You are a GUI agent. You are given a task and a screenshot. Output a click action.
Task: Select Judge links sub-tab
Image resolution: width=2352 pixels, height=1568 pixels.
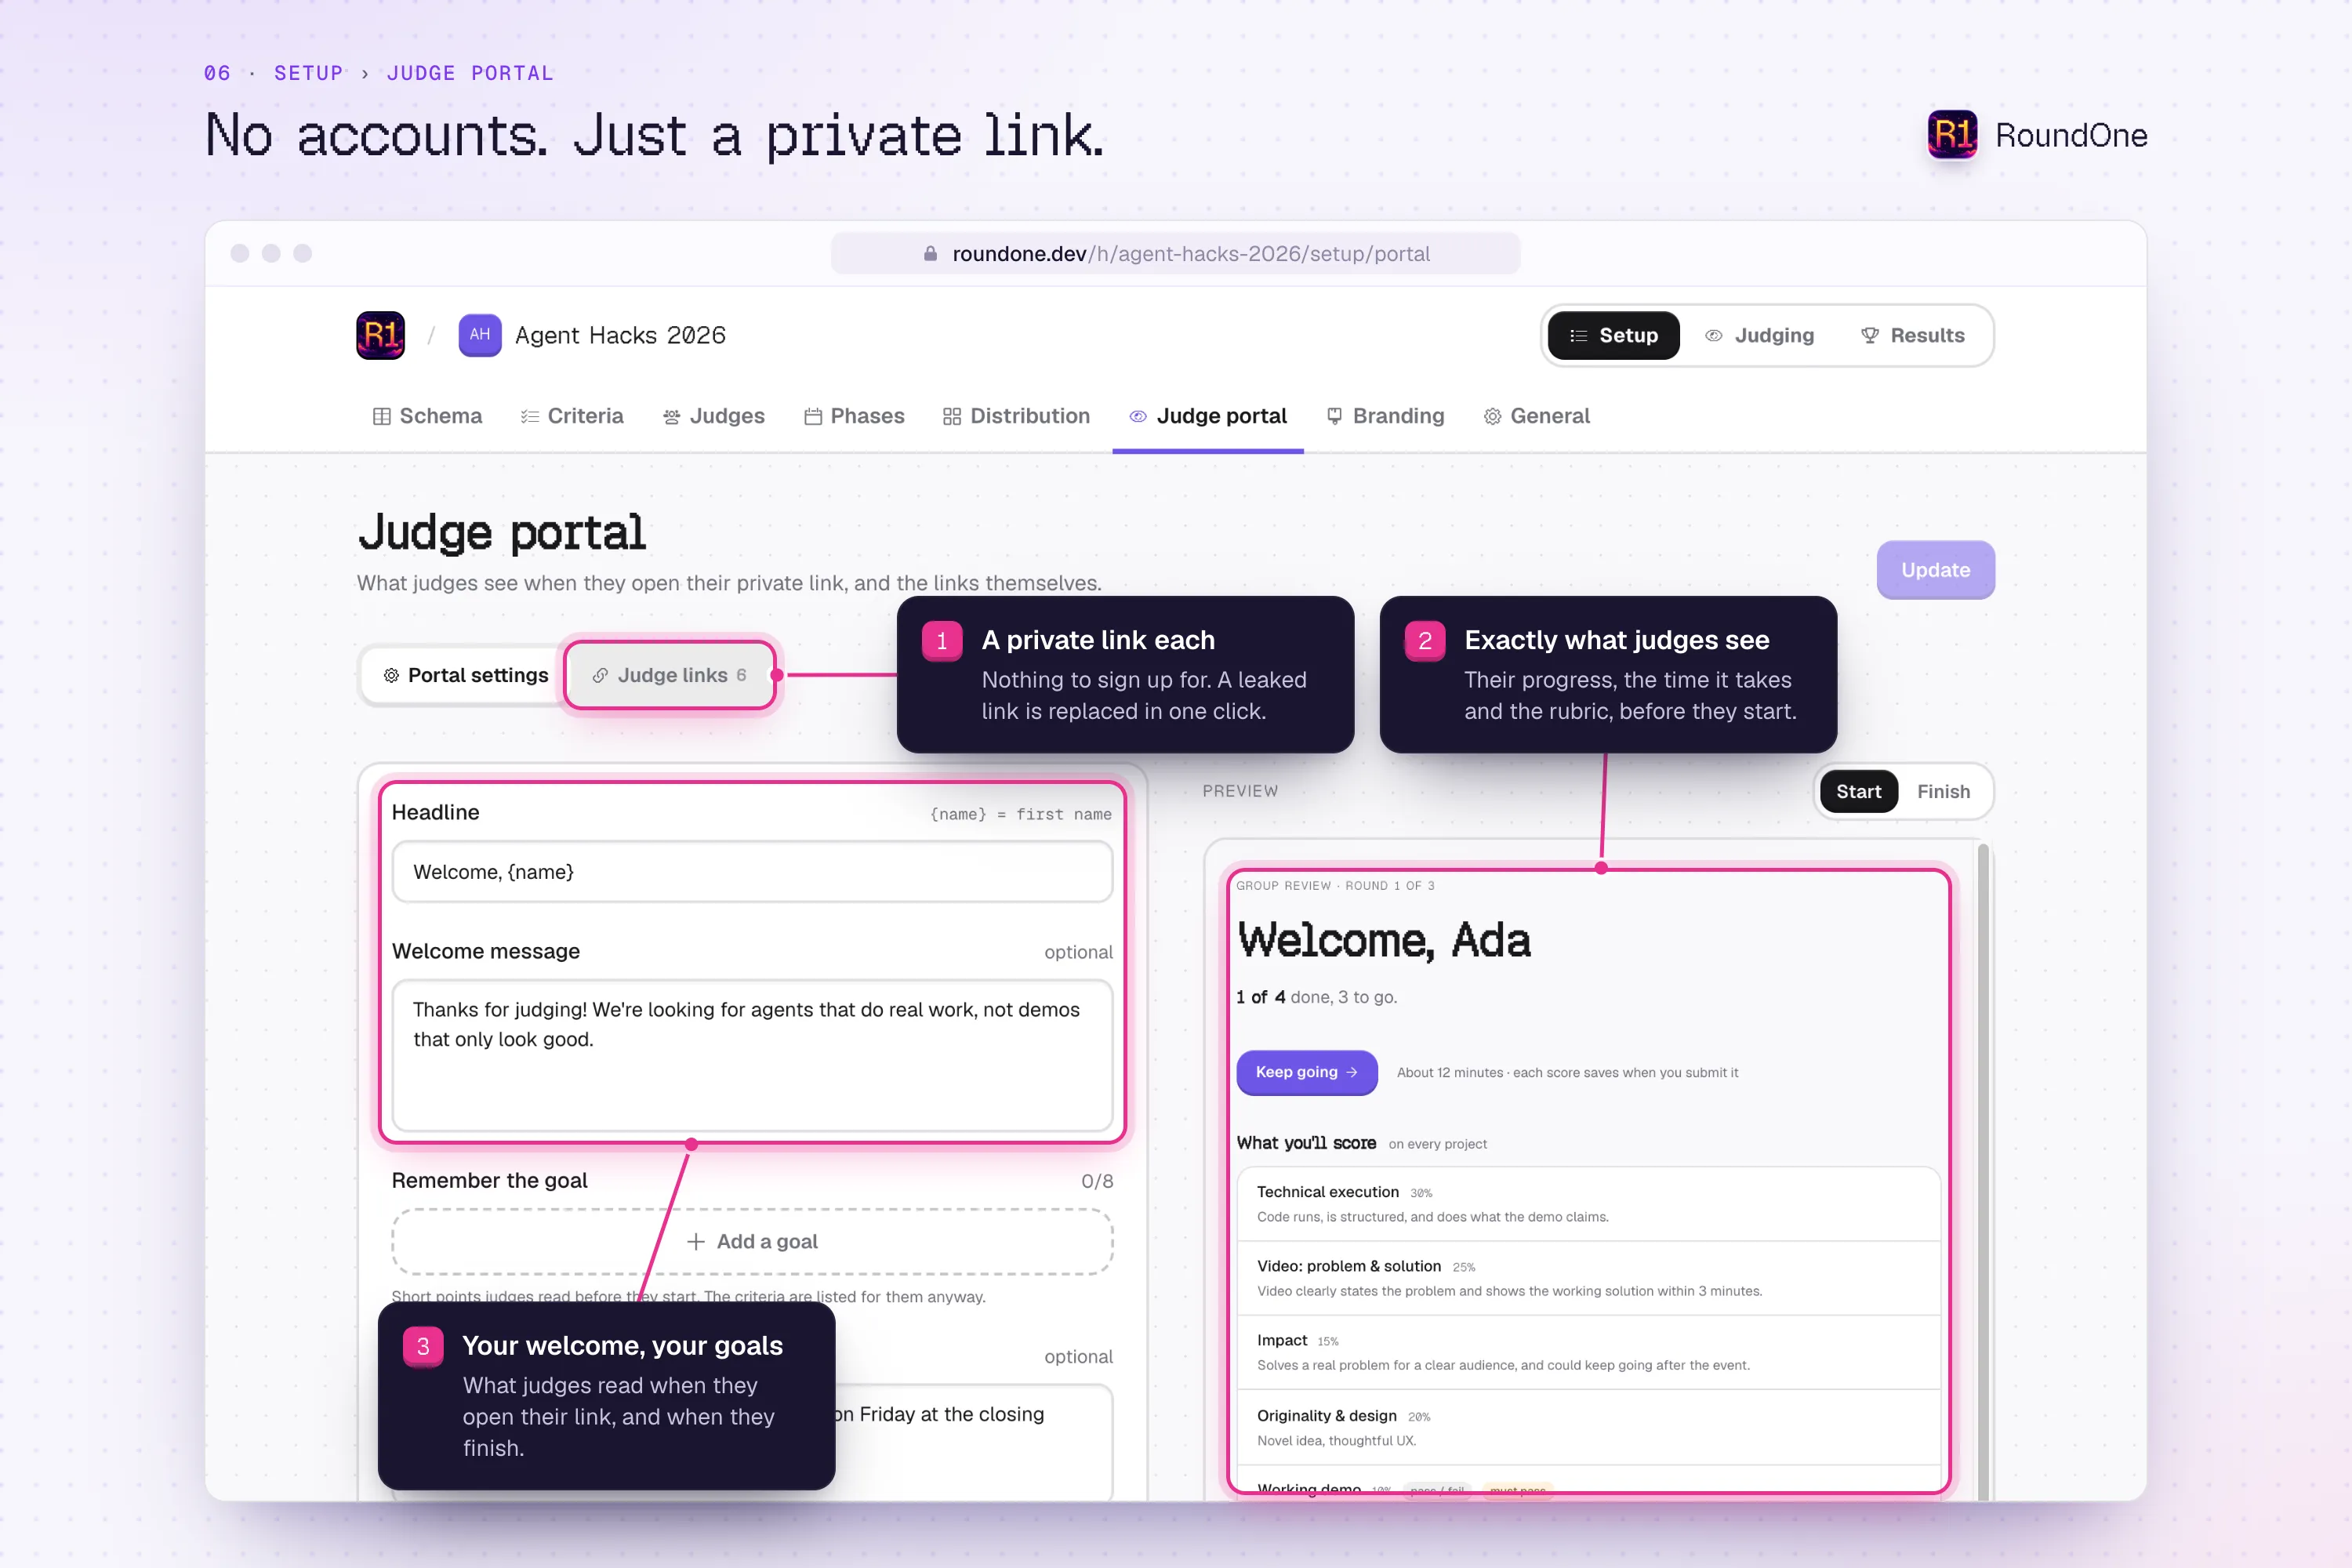click(x=669, y=675)
